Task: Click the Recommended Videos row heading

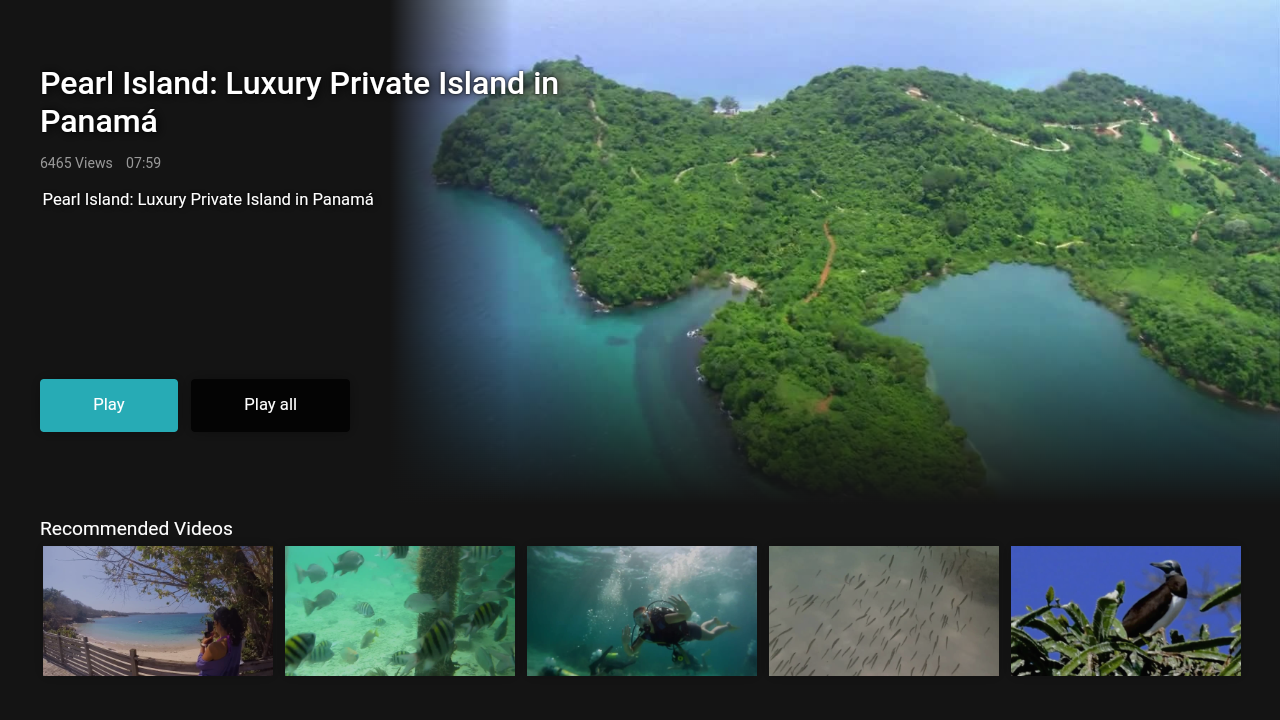Action: [x=136, y=529]
